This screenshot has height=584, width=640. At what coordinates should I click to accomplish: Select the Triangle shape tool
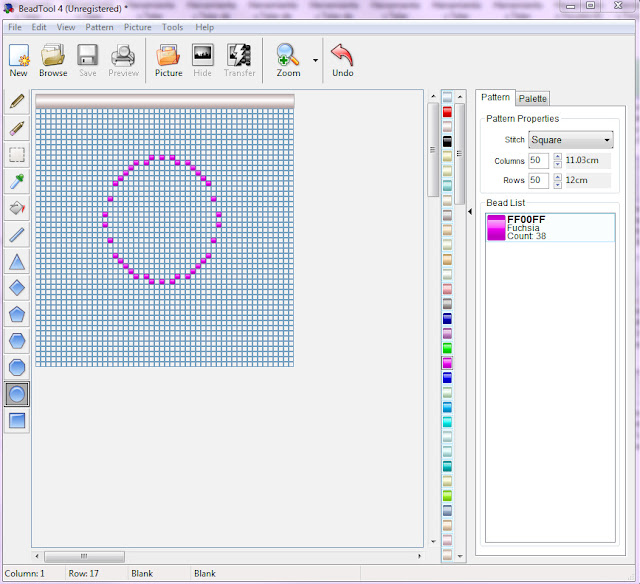(x=17, y=262)
